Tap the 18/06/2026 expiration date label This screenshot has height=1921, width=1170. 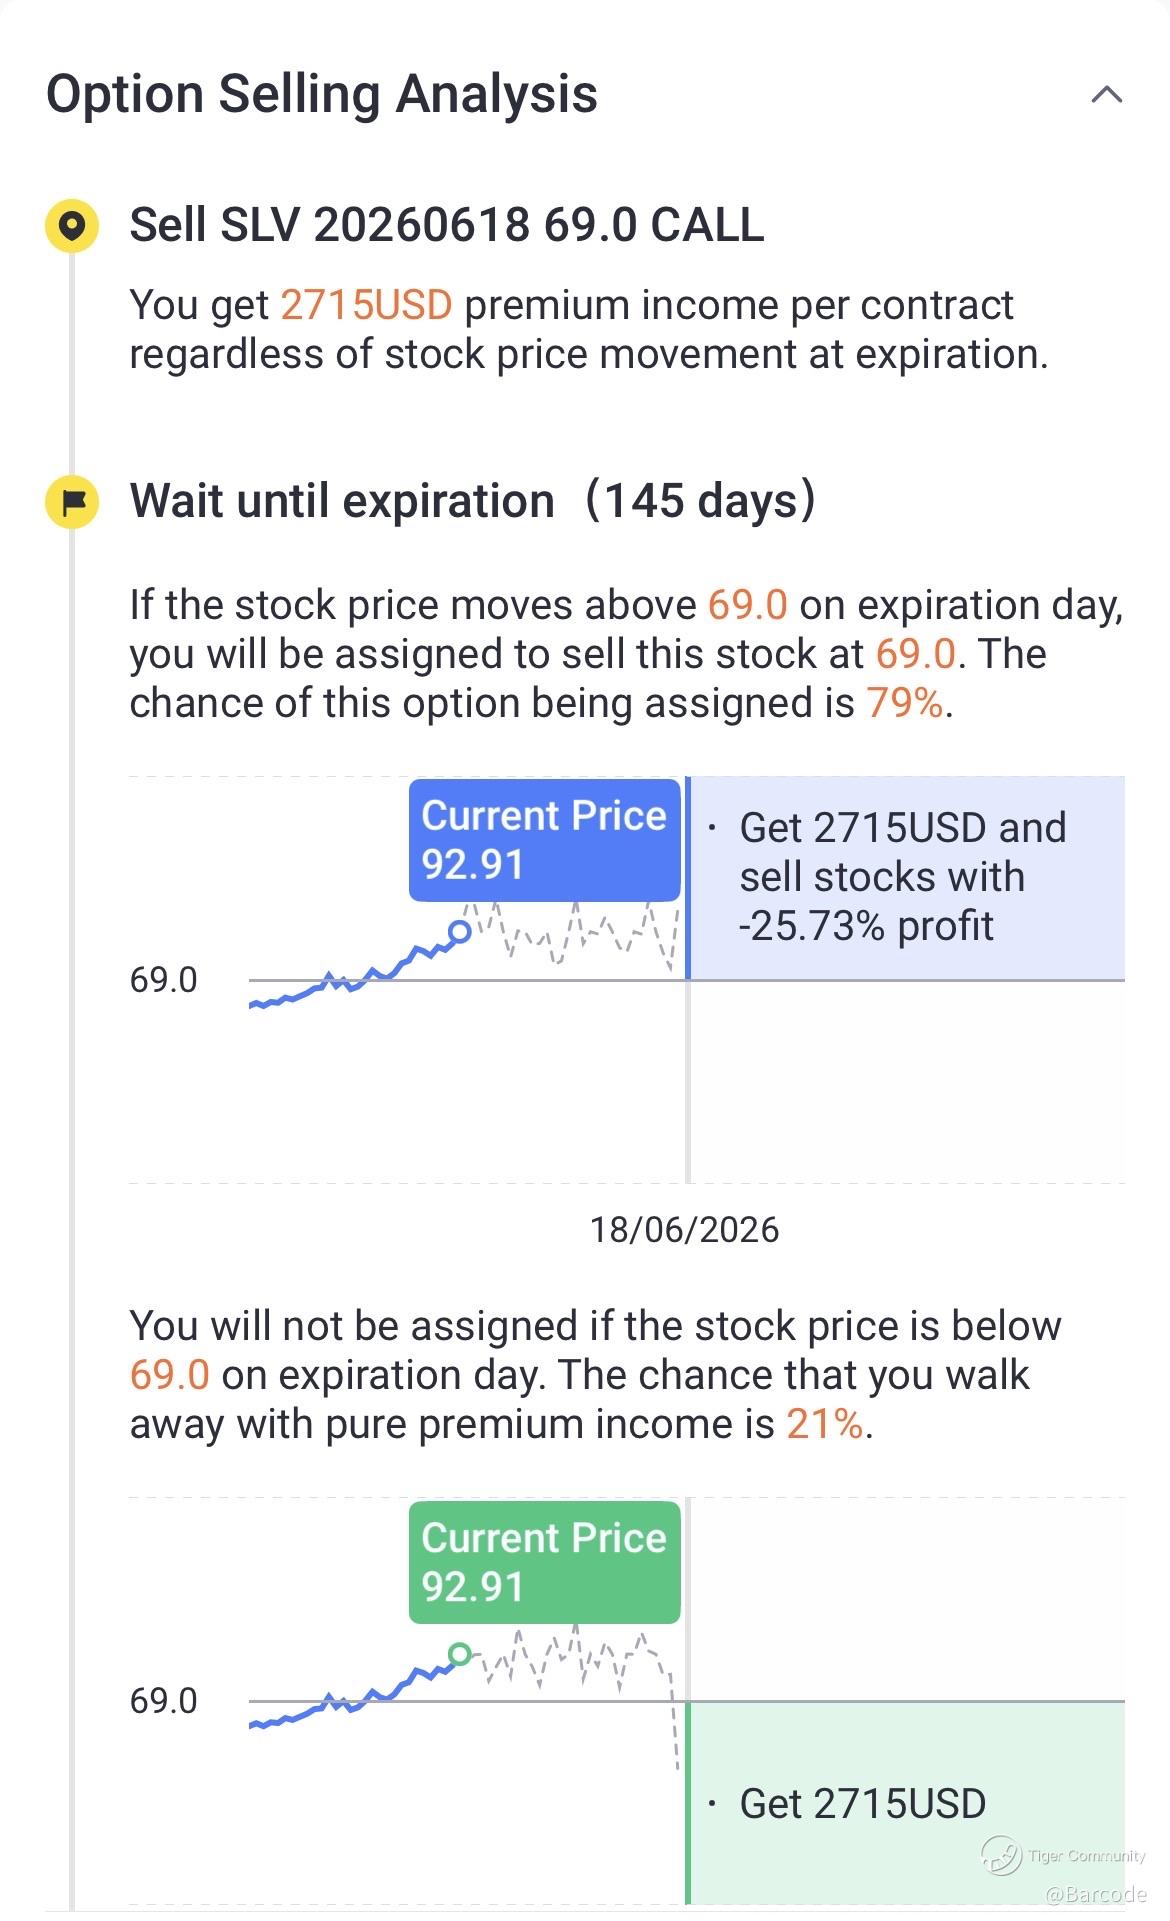pyautogui.click(x=684, y=1230)
